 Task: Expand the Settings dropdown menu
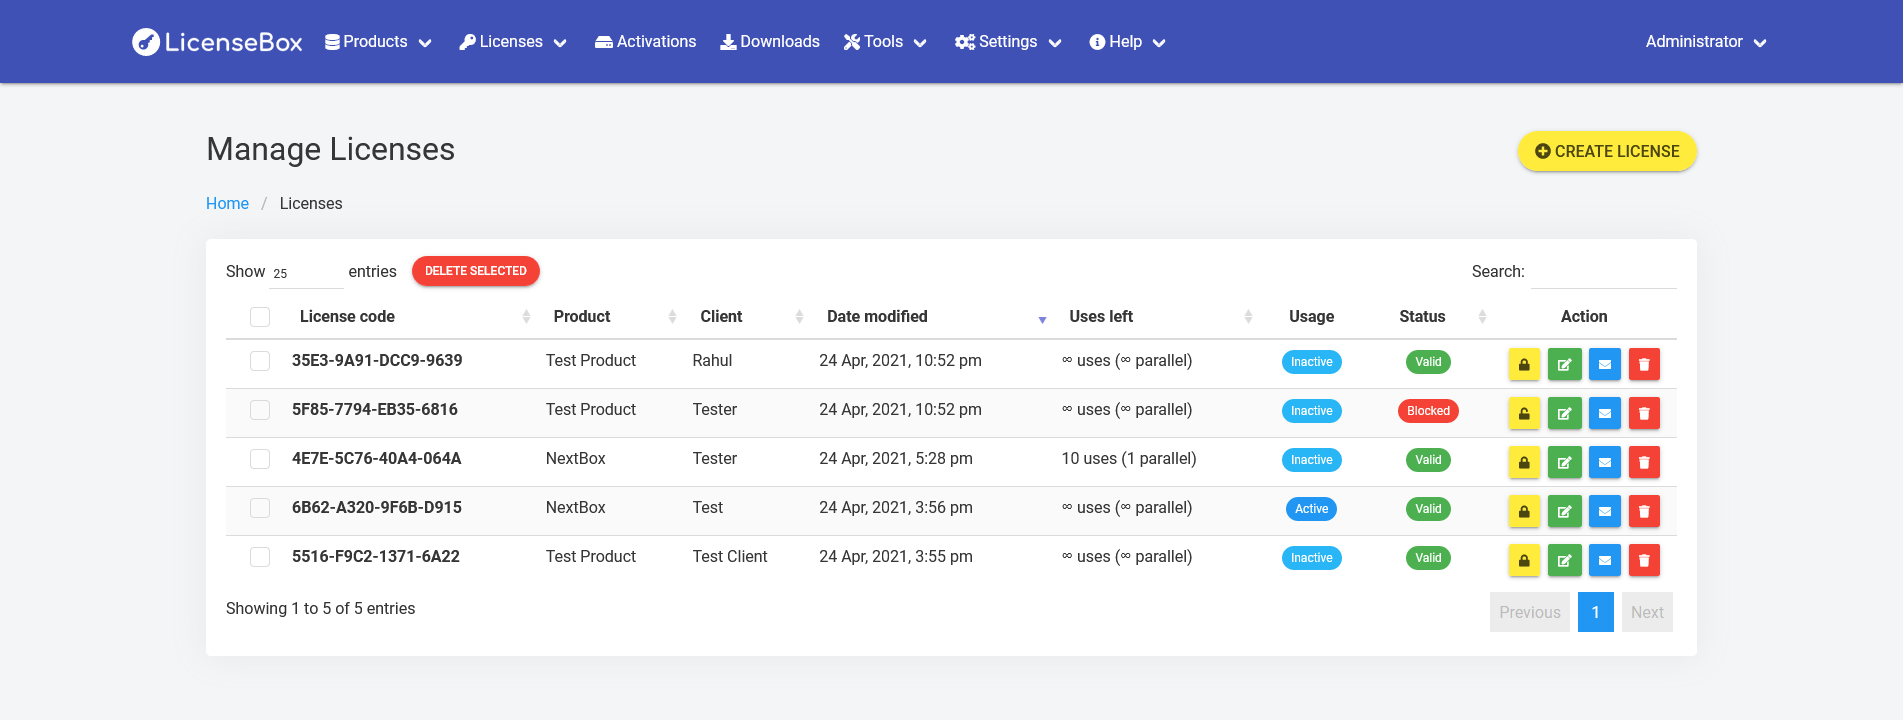[1008, 42]
